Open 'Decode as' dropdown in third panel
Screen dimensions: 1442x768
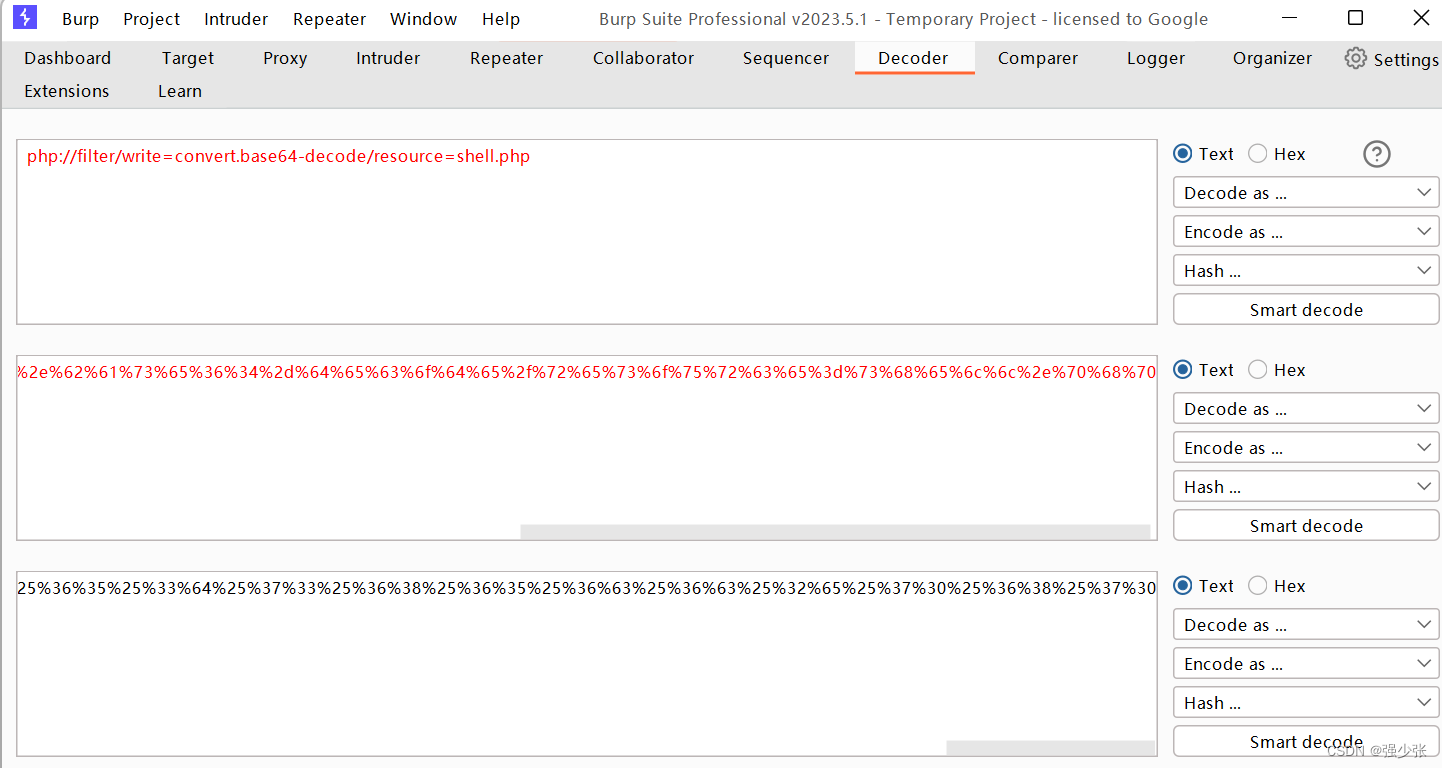[x=1306, y=625]
